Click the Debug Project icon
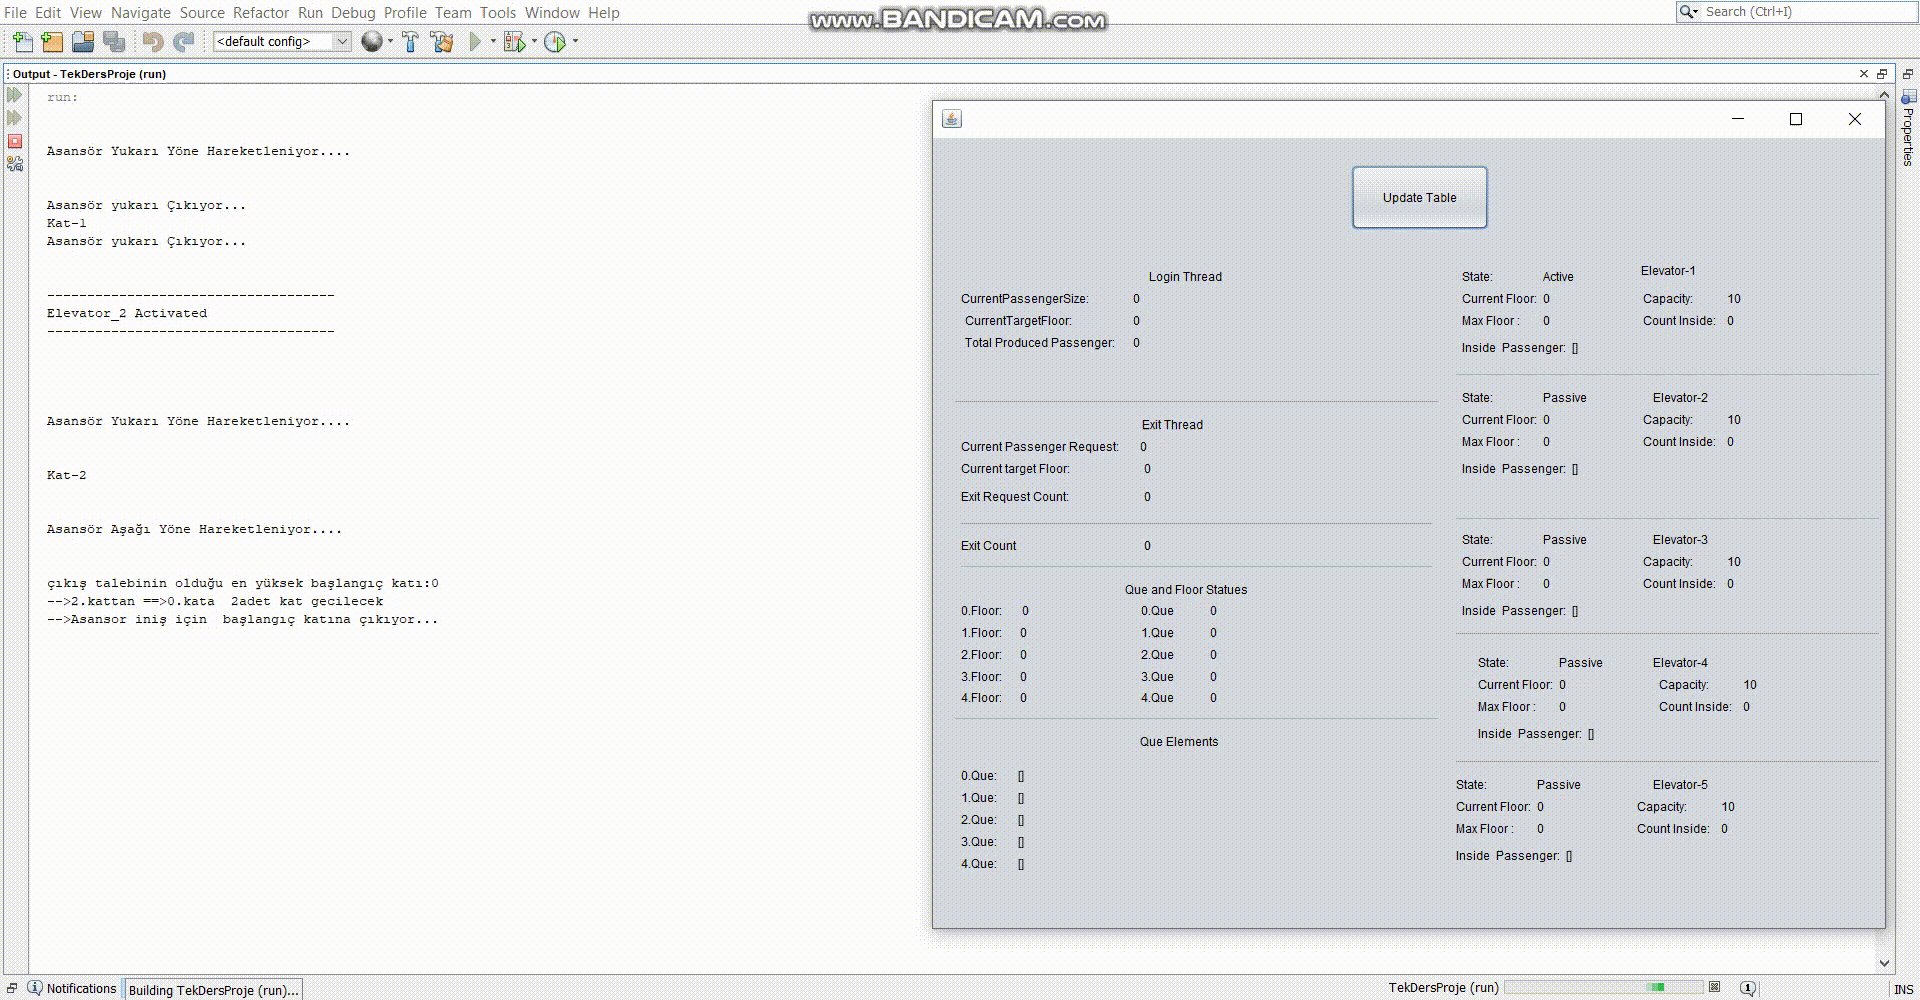This screenshot has width=1920, height=1000. tap(514, 41)
